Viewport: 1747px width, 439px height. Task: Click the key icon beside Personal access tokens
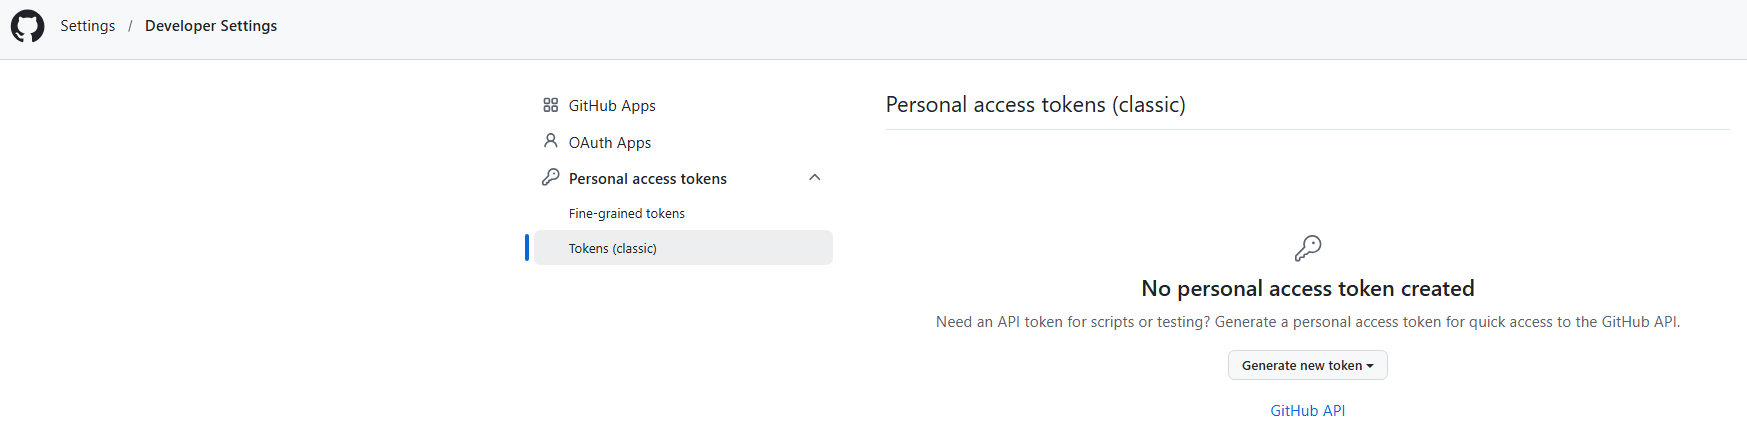(550, 177)
